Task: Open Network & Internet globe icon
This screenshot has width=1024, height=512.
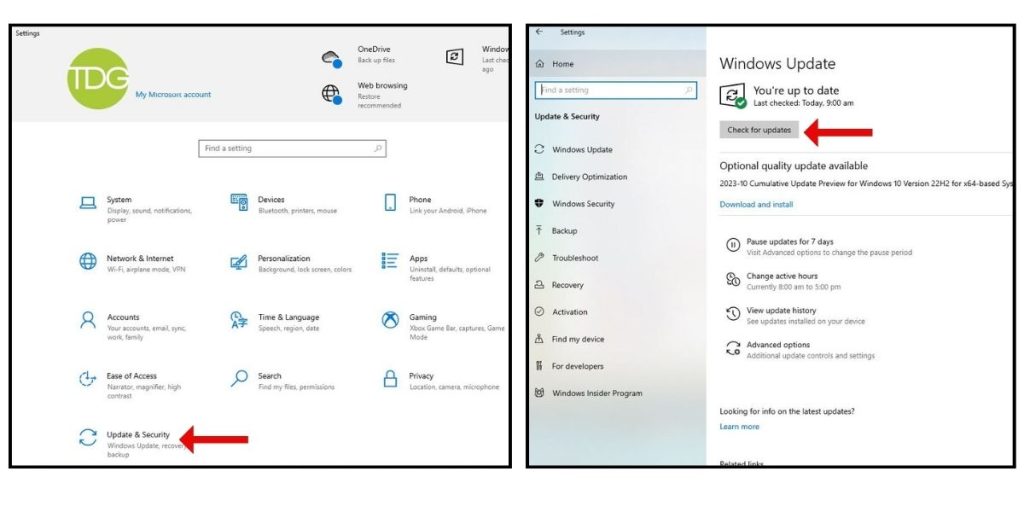Action: pyautogui.click(x=88, y=261)
